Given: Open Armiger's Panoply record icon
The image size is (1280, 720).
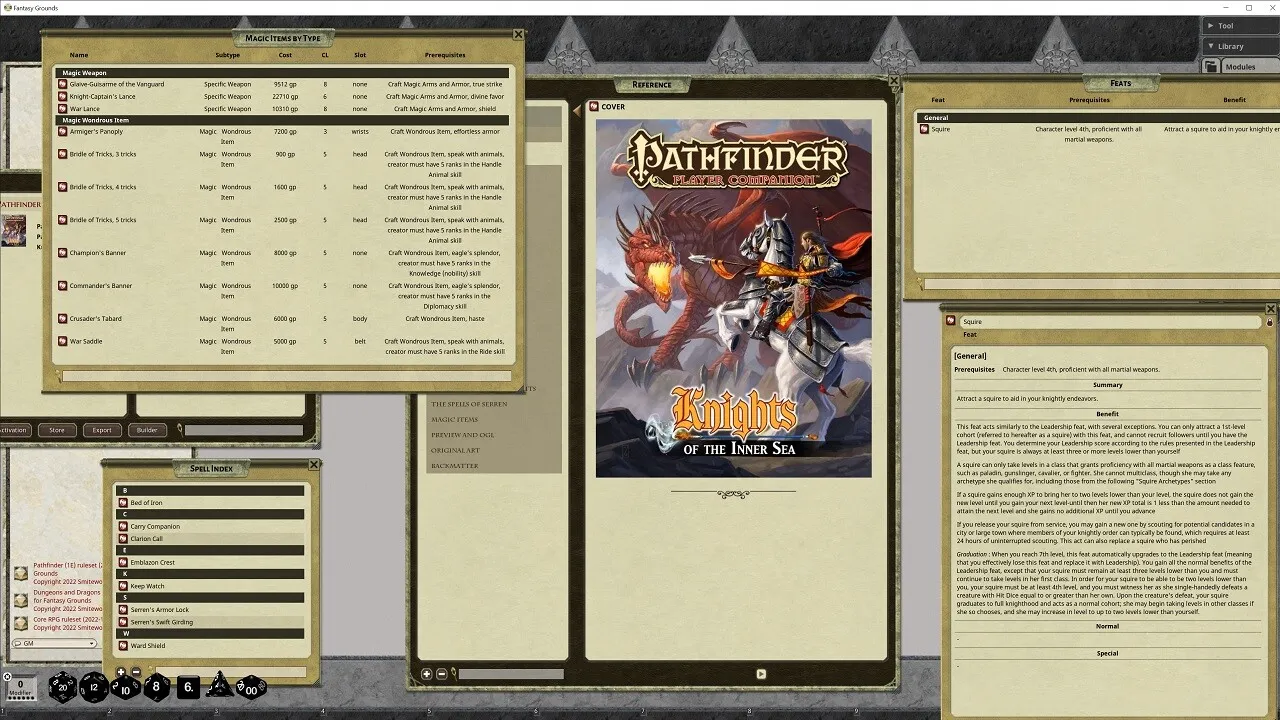Looking at the screenshot, I should [63, 131].
